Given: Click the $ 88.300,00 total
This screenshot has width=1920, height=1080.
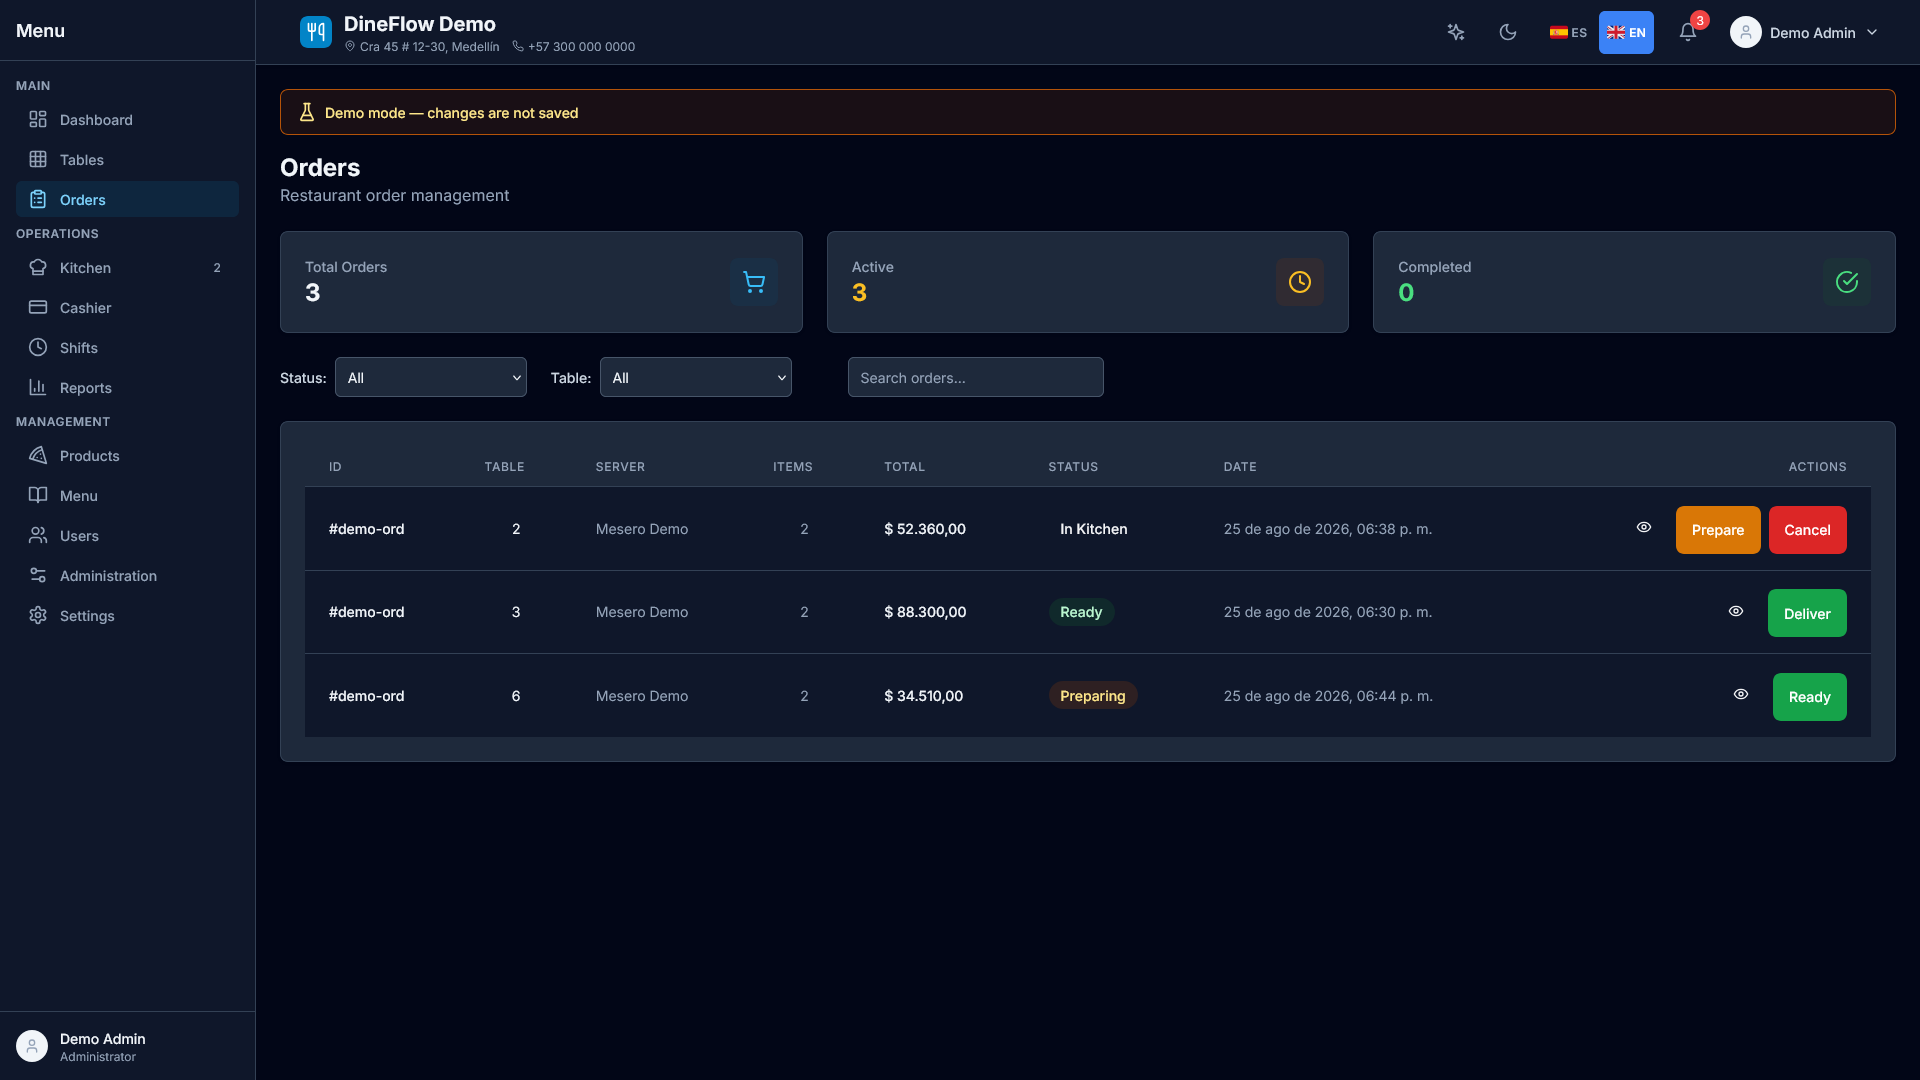Looking at the screenshot, I should [925, 612].
